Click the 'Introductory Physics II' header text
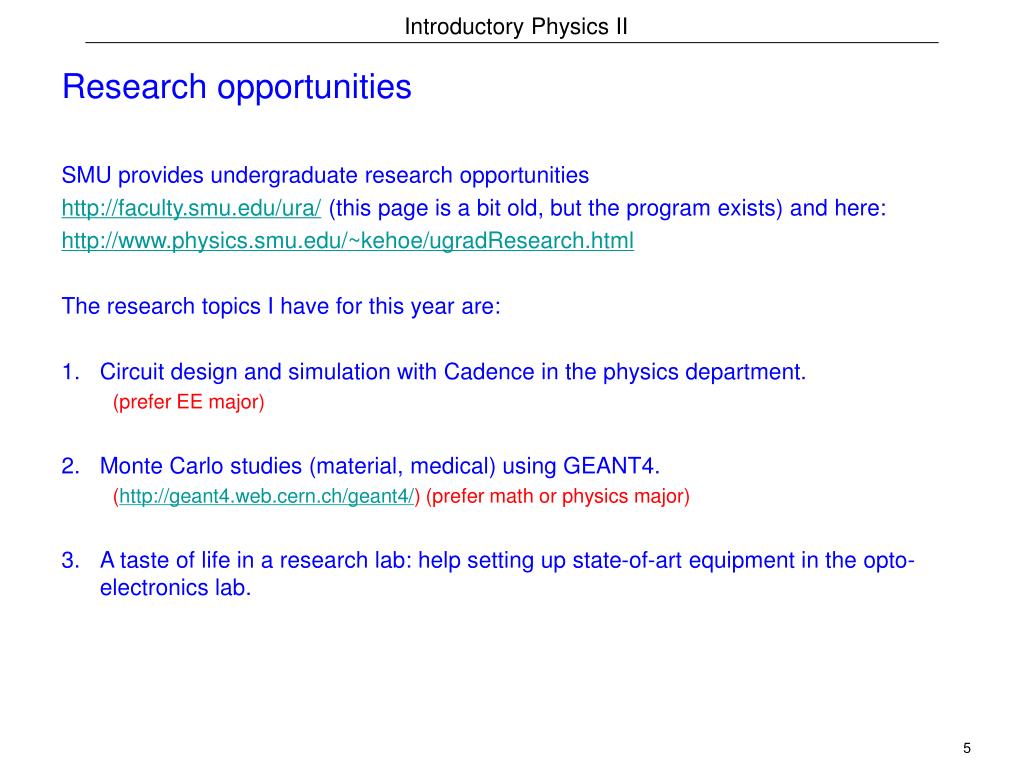The height and width of the screenshot is (768, 1024). (x=516, y=27)
